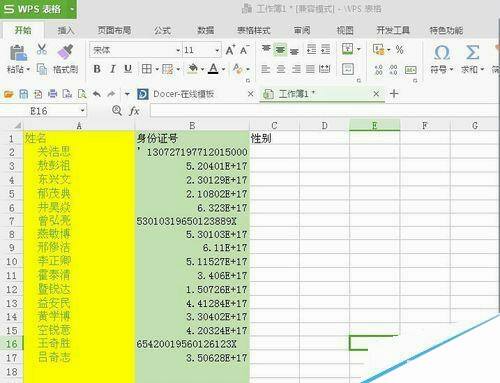Switch to the 插入 ribbon tab
Screen dimensions: 500x383
(x=66, y=31)
